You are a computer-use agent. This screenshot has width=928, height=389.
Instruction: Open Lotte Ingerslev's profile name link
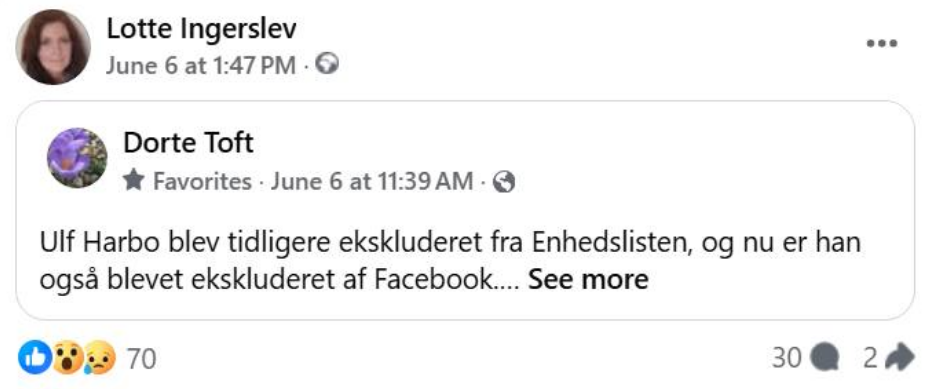point(201,29)
